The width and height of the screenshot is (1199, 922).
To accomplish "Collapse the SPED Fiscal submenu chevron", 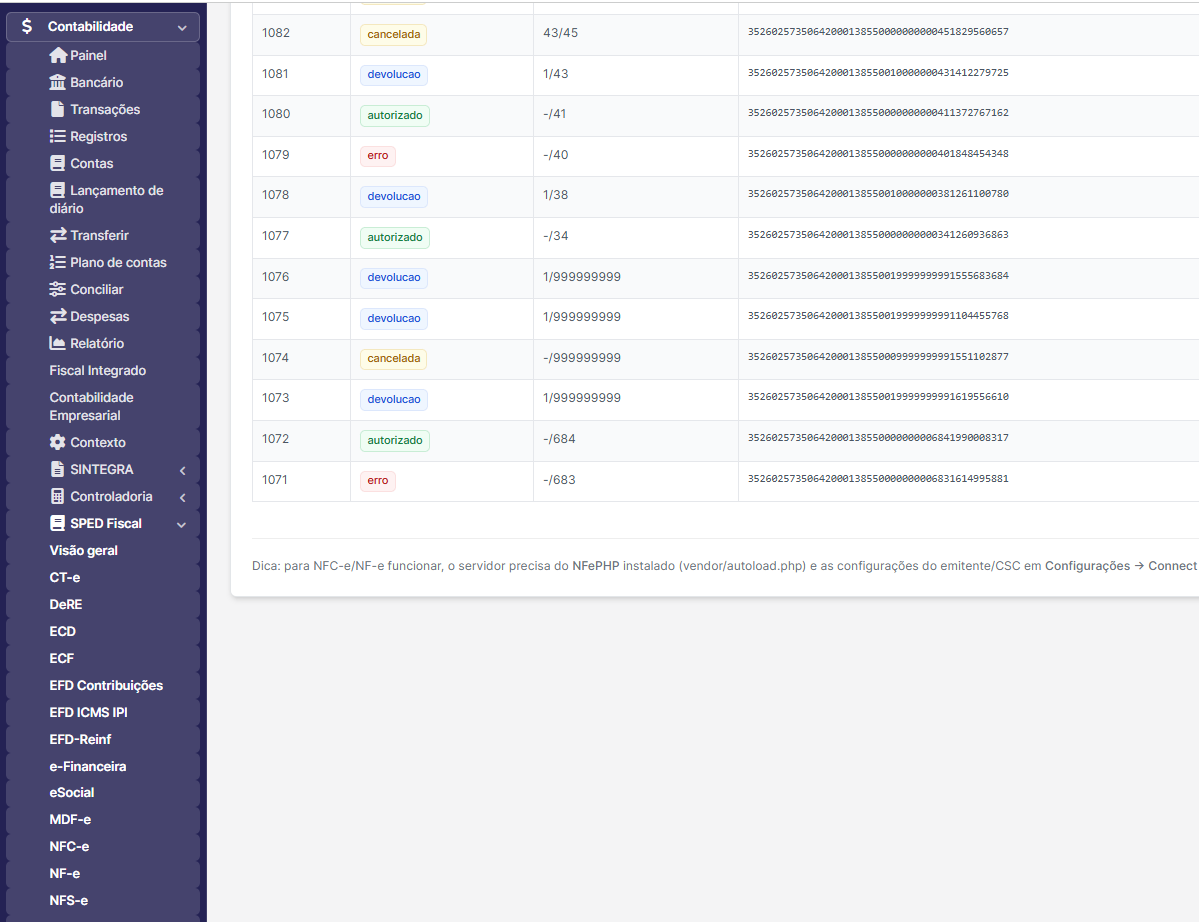I will coord(182,524).
